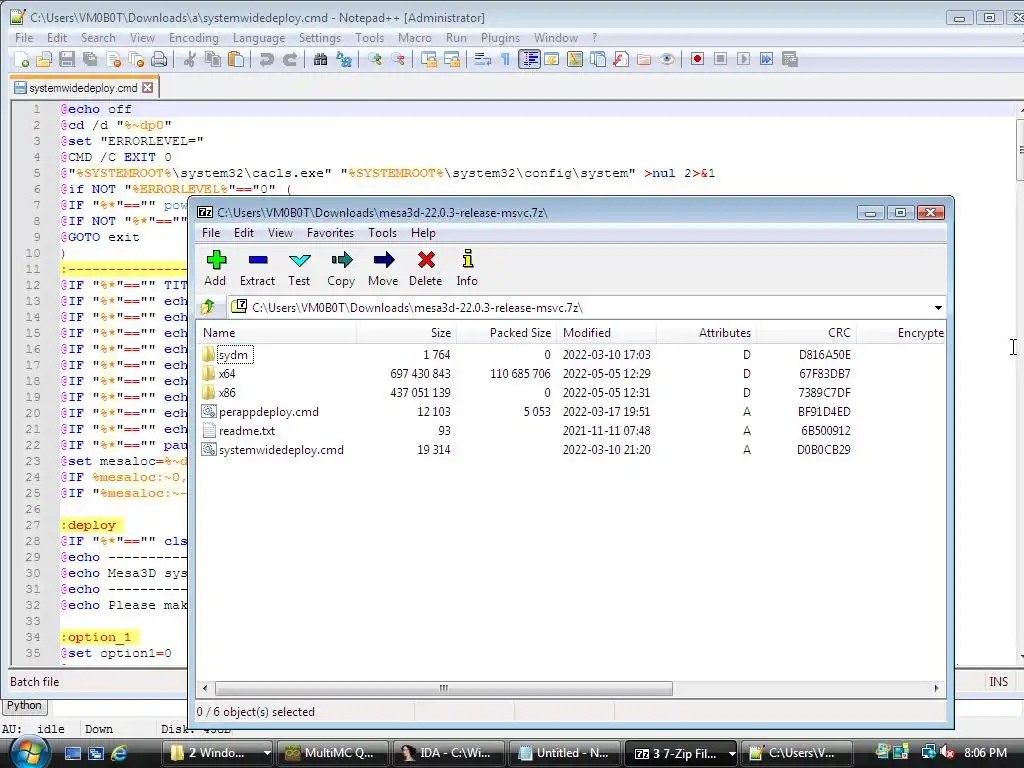The image size is (1024, 768).
Task: Click the 7-Zip horizontal scrollbar thumb
Action: (443, 688)
